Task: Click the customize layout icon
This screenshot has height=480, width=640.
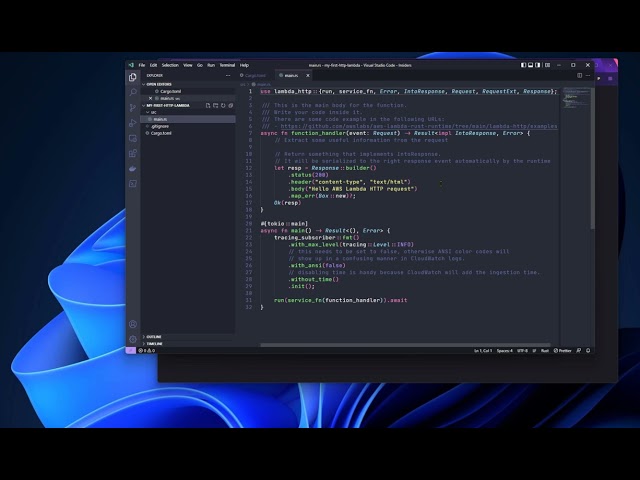Action: coord(547,65)
